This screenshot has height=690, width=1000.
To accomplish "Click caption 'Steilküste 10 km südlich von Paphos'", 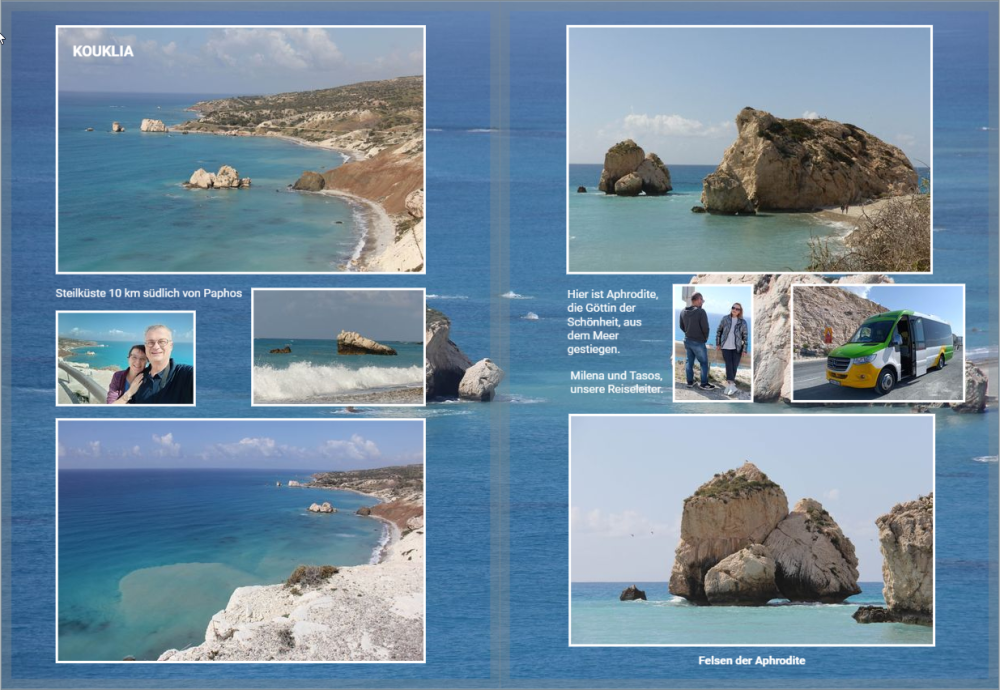I will pyautogui.click(x=149, y=293).
